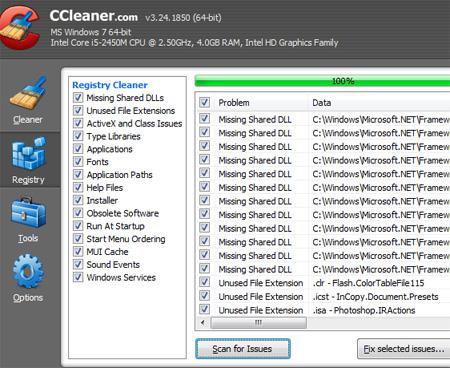Click the horizontal scrollbar thumb
450x368 pixels.
pyautogui.click(x=258, y=322)
